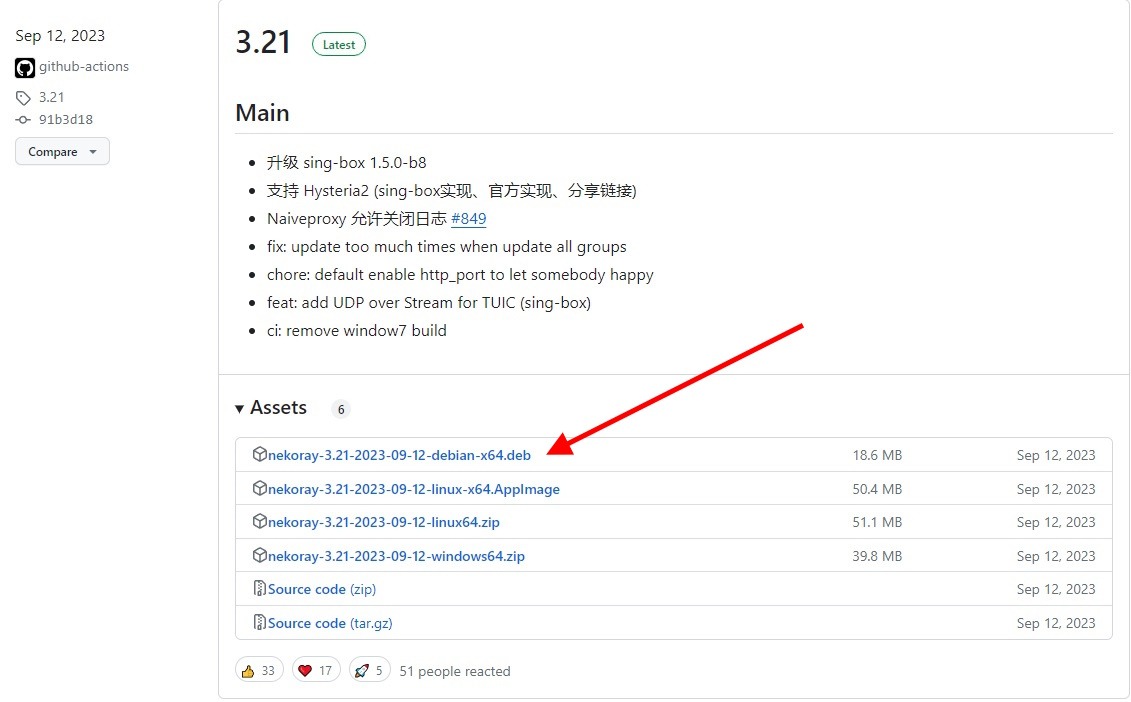The width and height of the screenshot is (1131, 702).
Task: Add heart reaction with 17 count
Action: 316,670
